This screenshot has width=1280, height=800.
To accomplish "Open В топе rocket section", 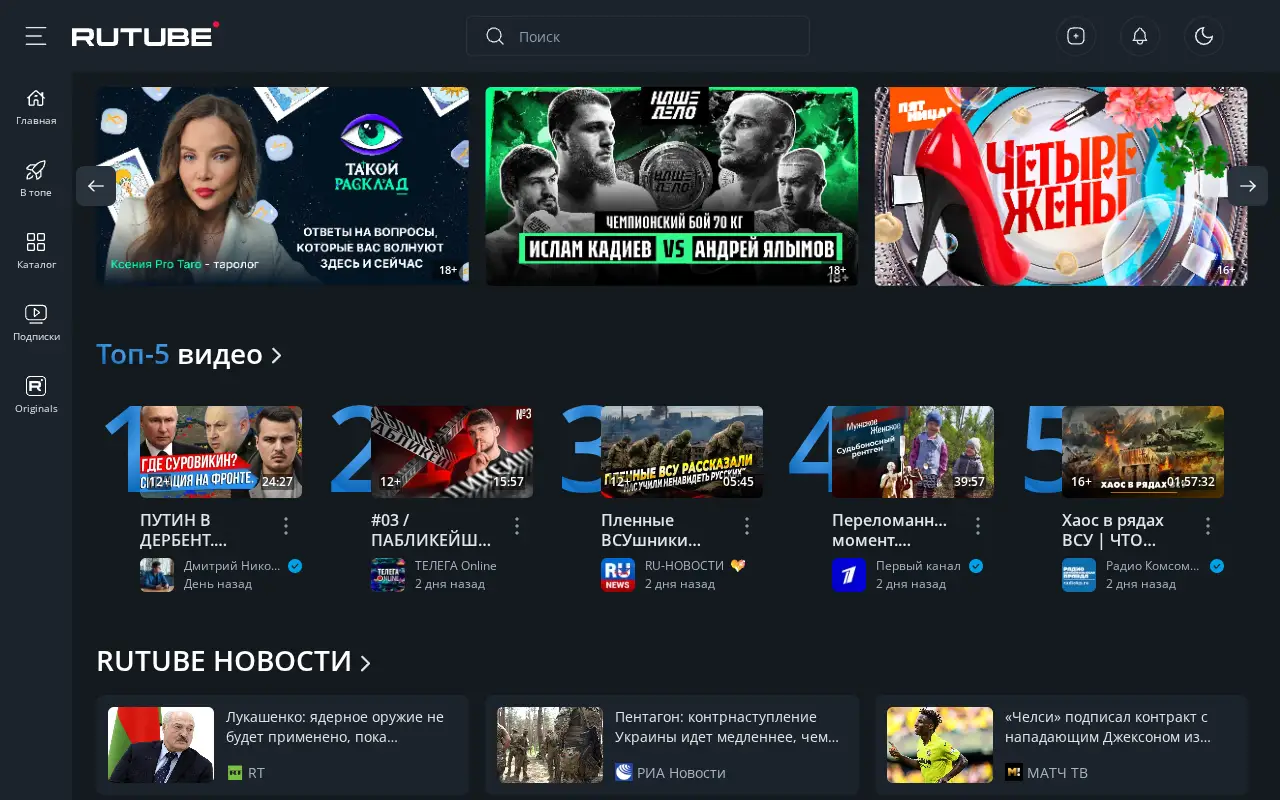I will (36, 179).
